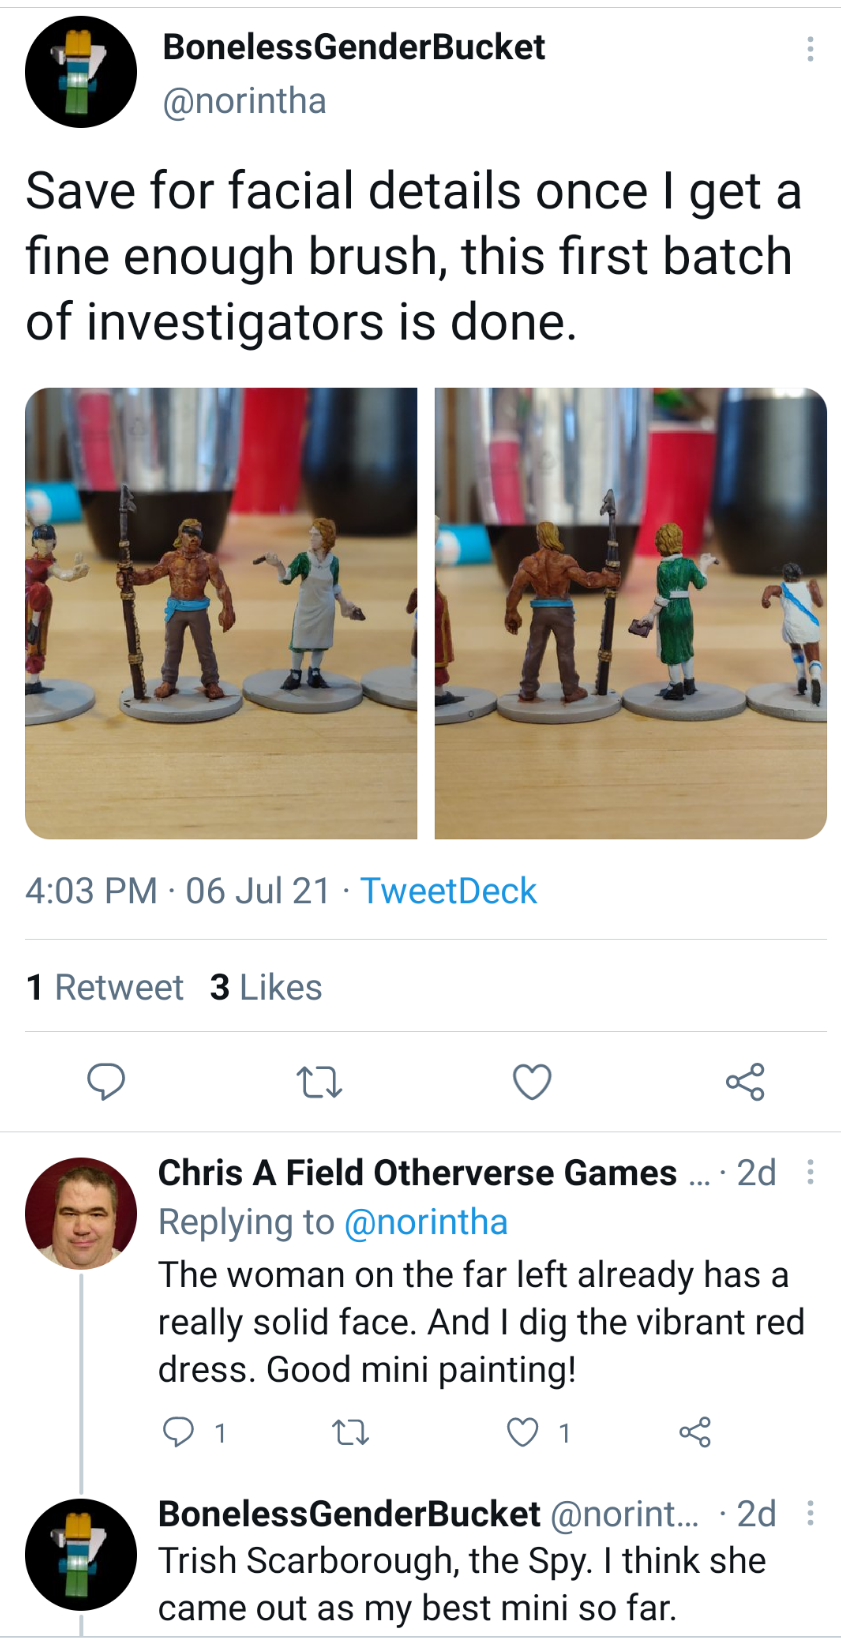Image resolution: width=841 pixels, height=1639 pixels.
Task: View the 3 Likes list
Action: pyautogui.click(x=266, y=987)
